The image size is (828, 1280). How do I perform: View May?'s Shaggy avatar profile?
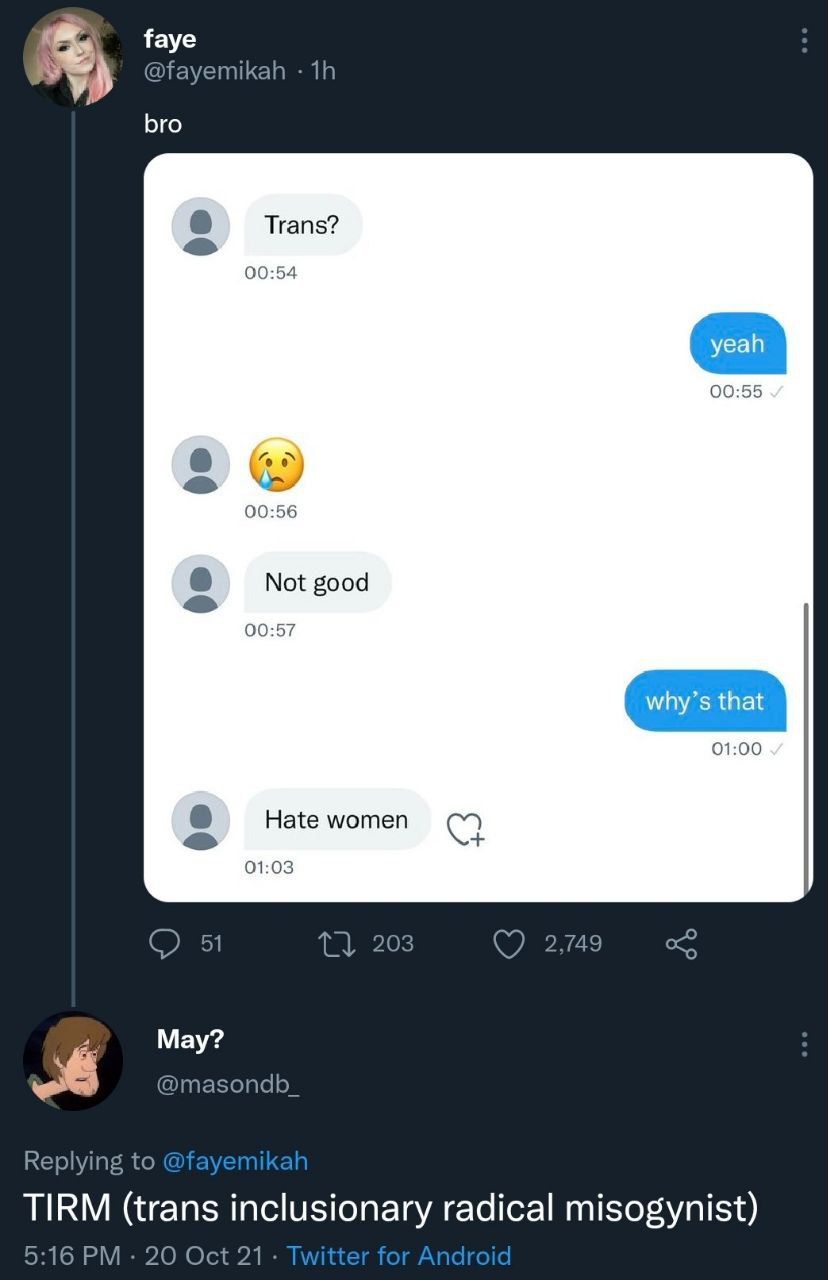[72, 1061]
